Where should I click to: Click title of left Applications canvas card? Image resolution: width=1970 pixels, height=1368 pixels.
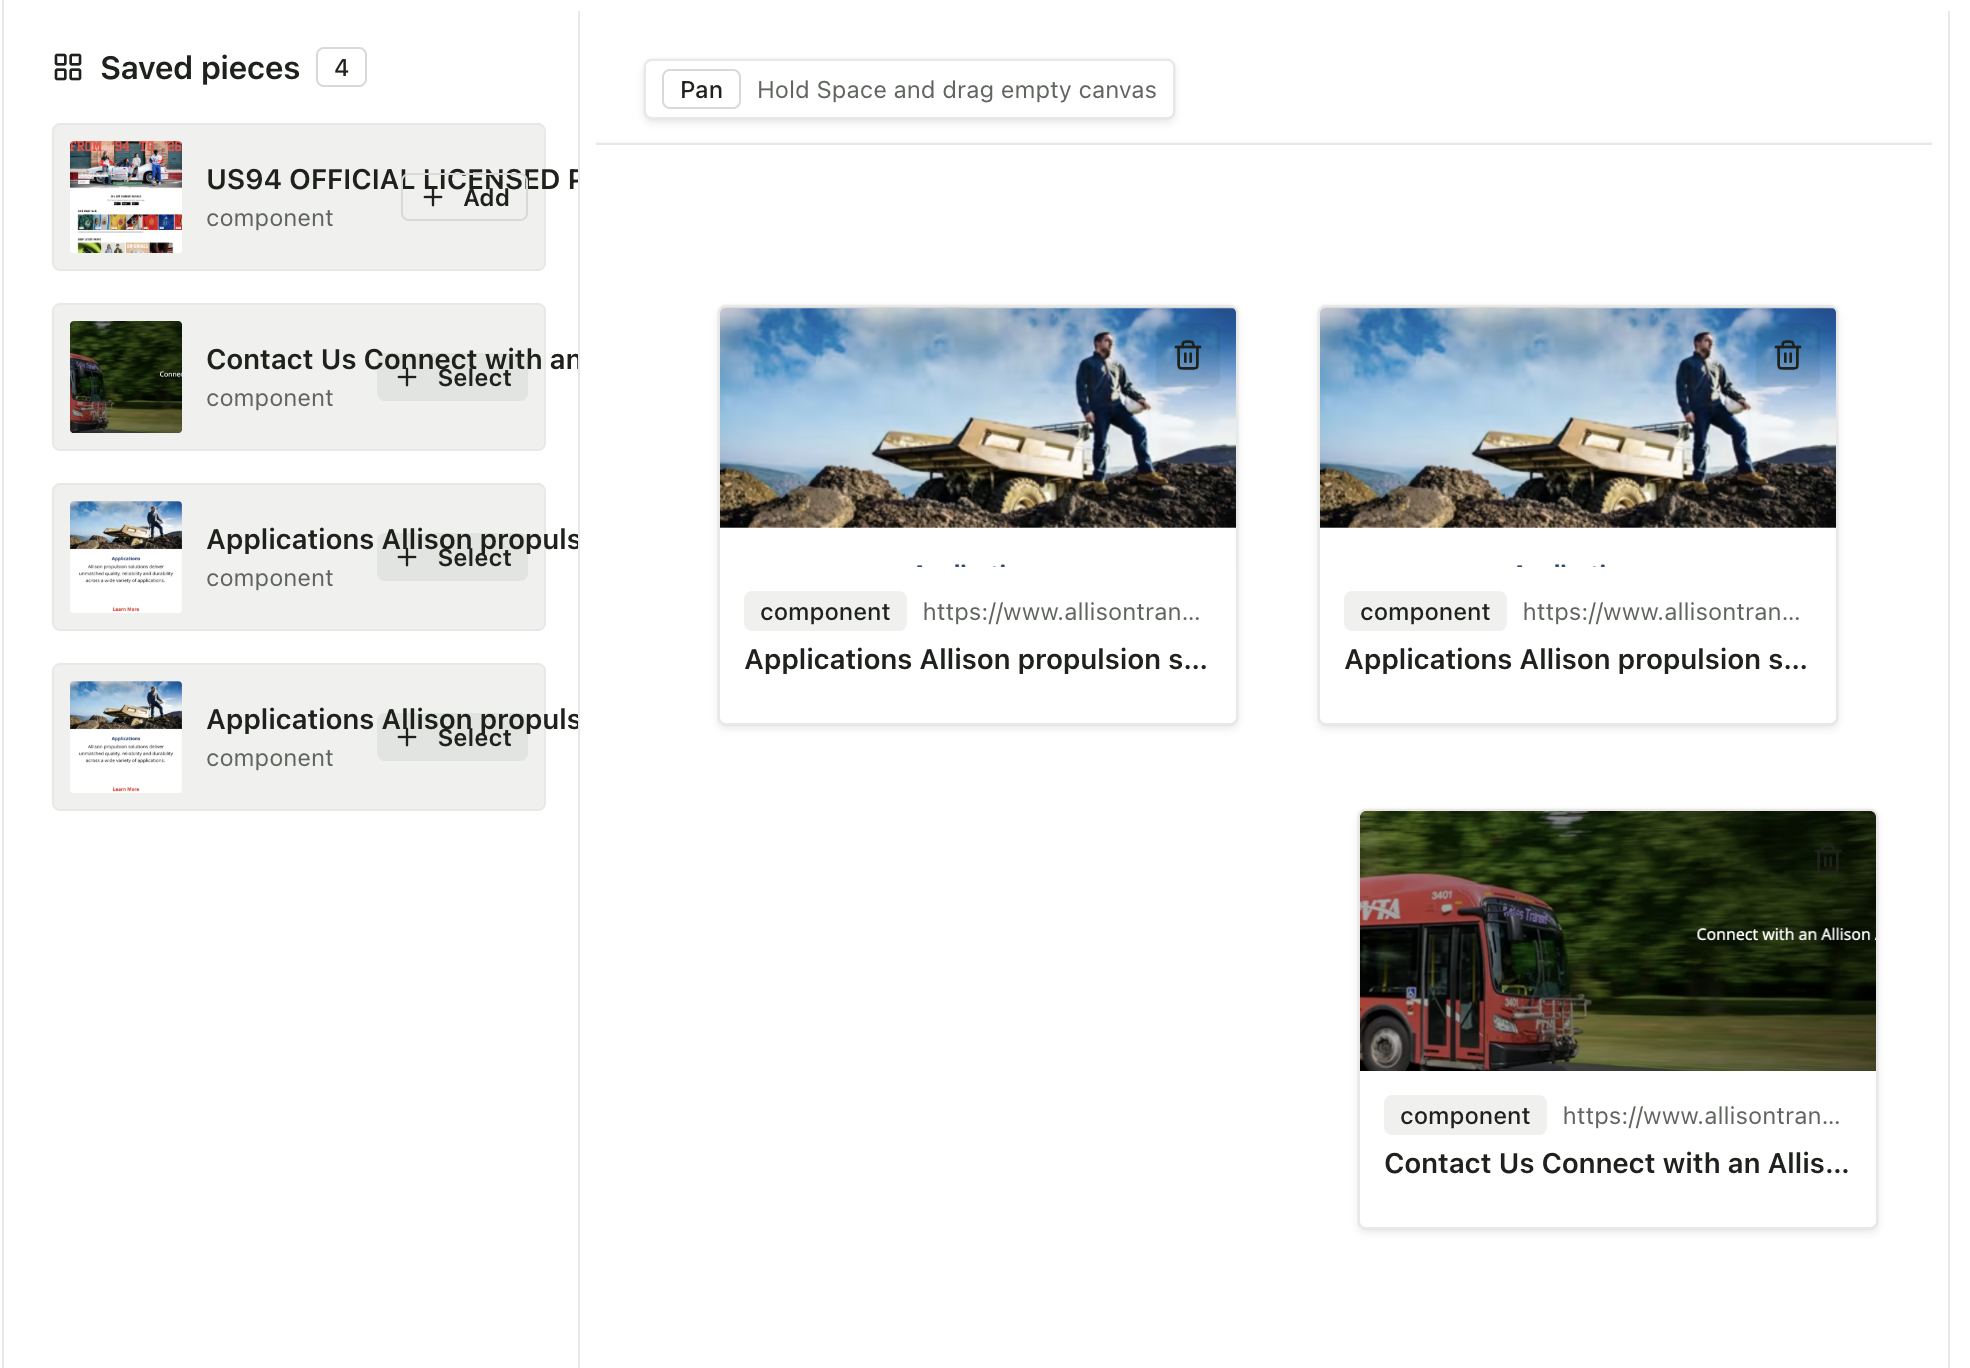tap(976, 660)
